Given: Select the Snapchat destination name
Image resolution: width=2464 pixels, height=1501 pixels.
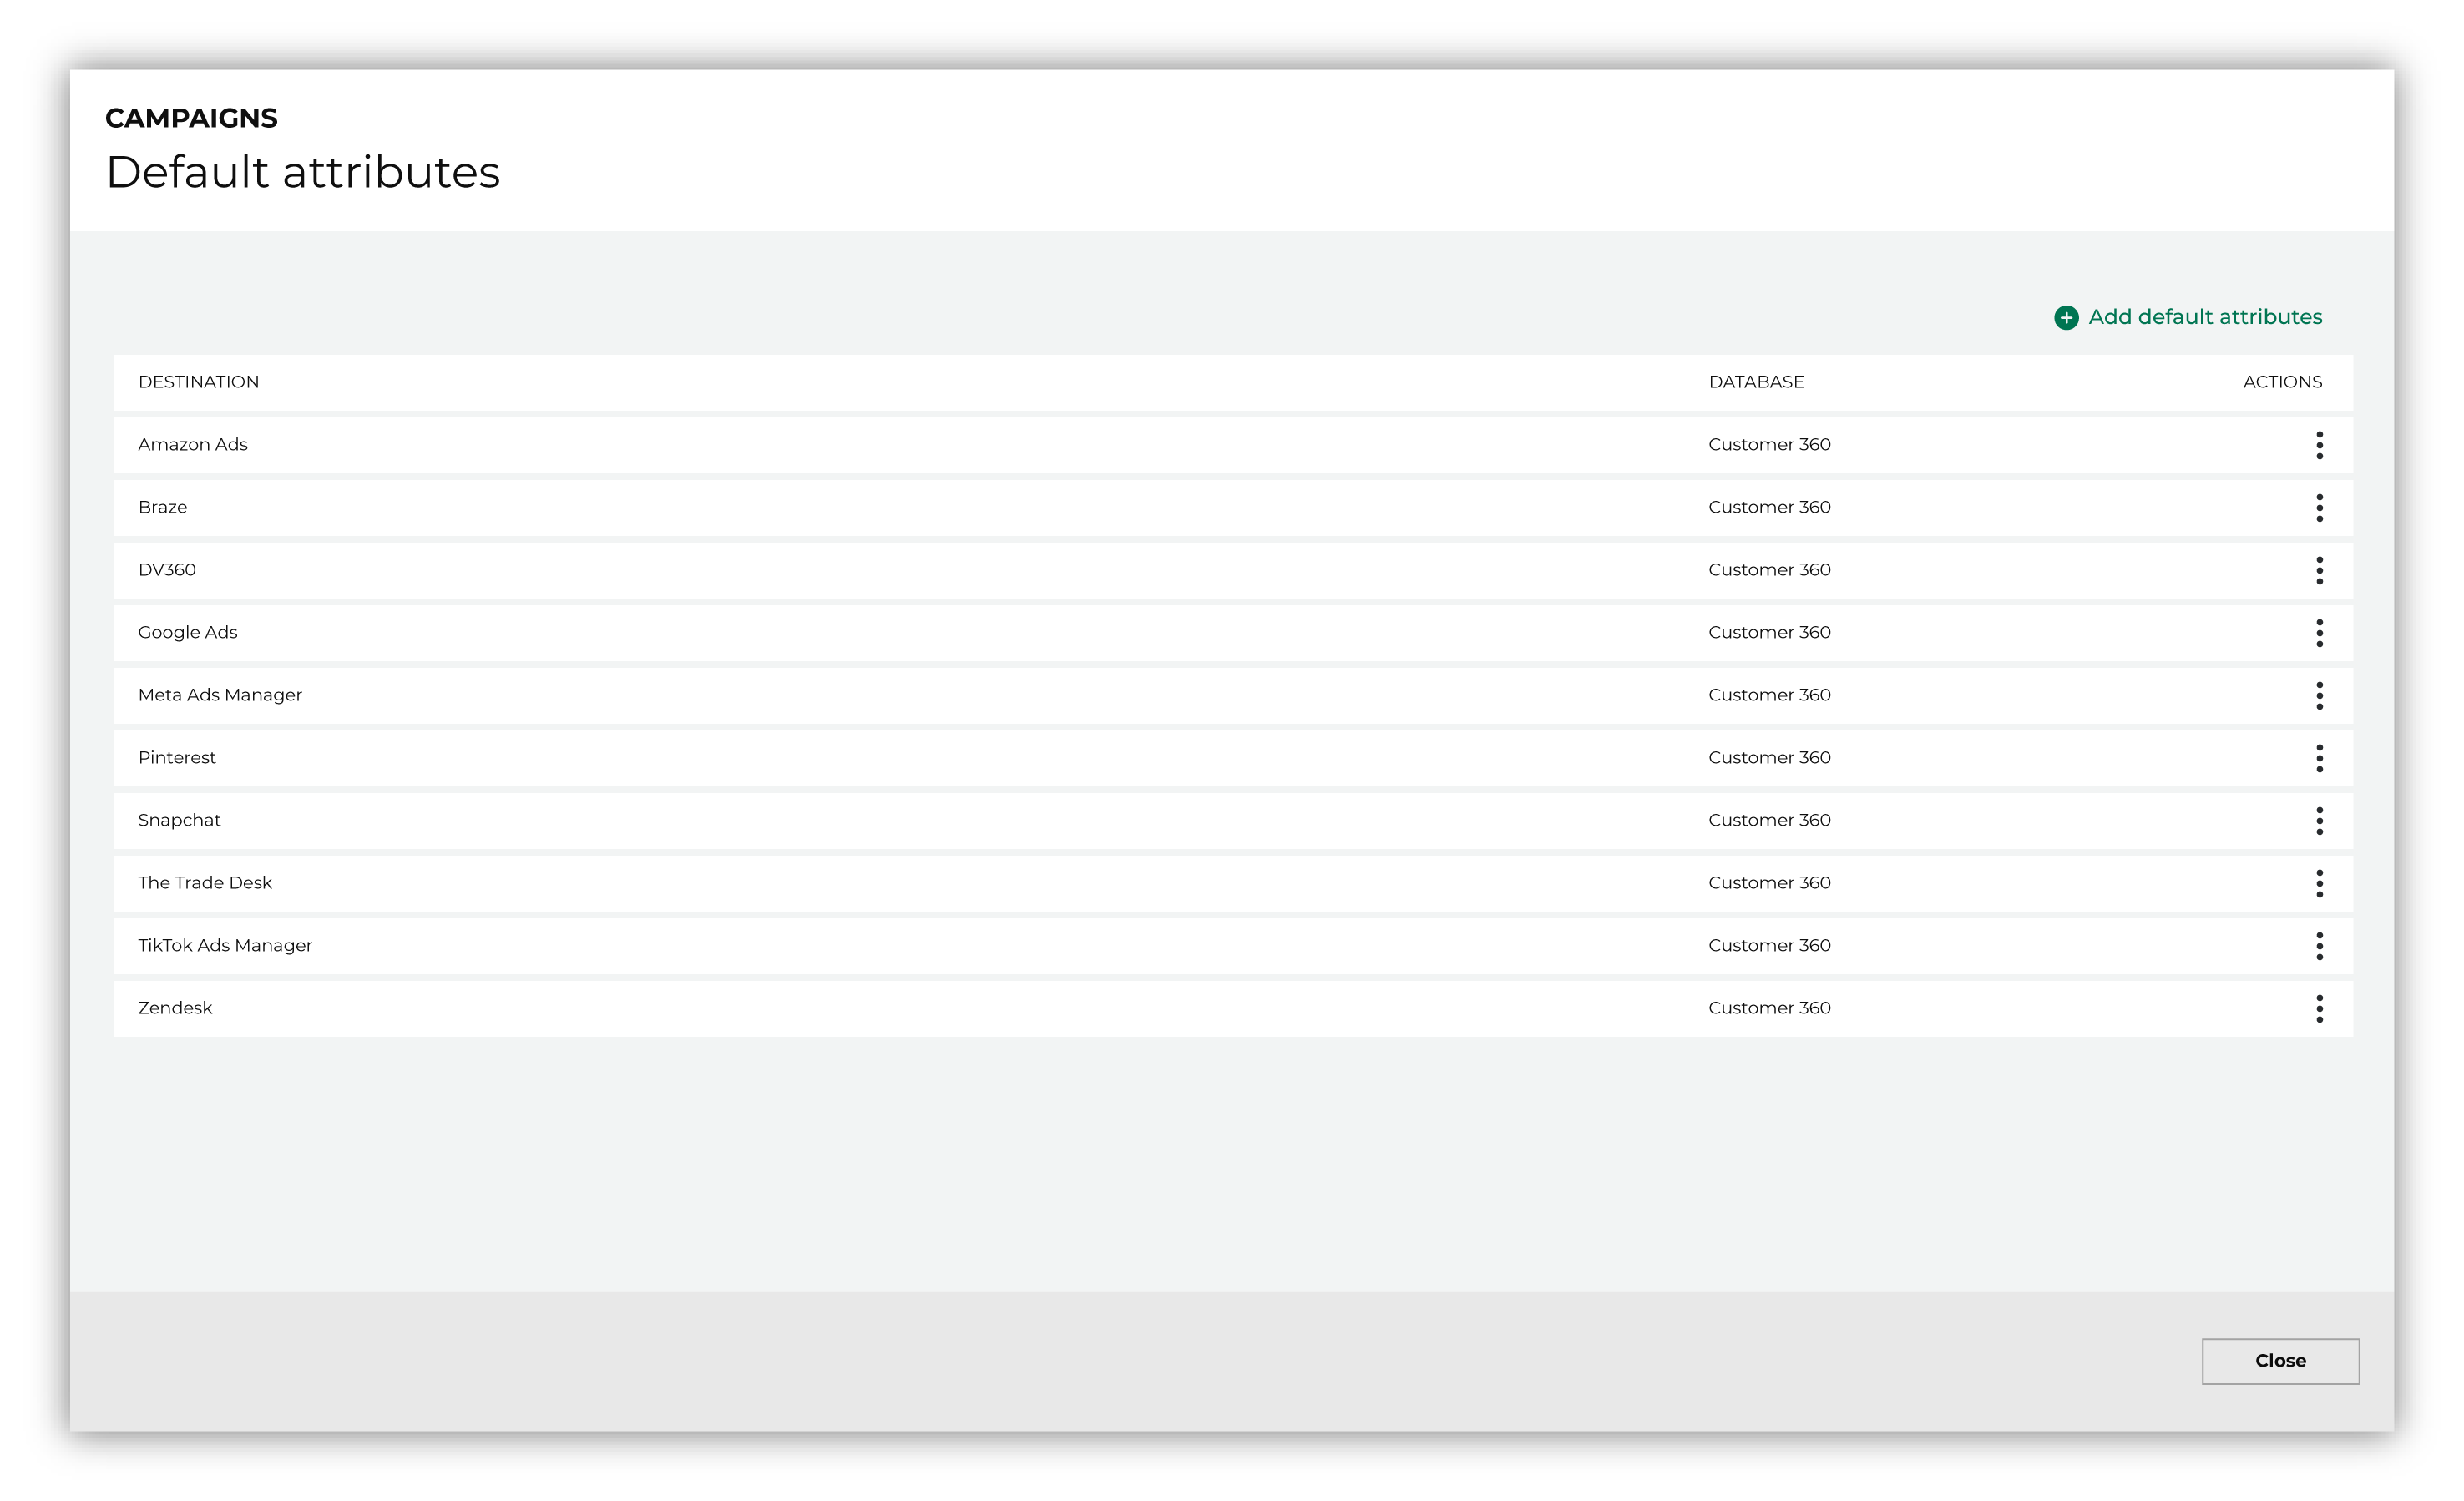Looking at the screenshot, I should [179, 820].
